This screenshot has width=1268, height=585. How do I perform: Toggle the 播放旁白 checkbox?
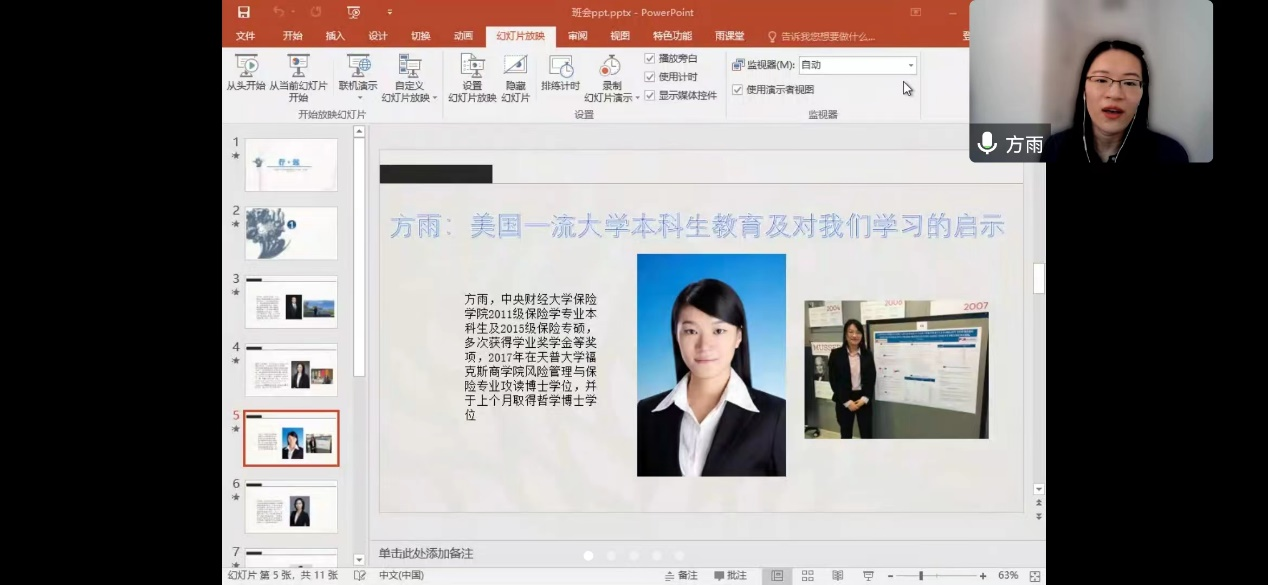650,58
